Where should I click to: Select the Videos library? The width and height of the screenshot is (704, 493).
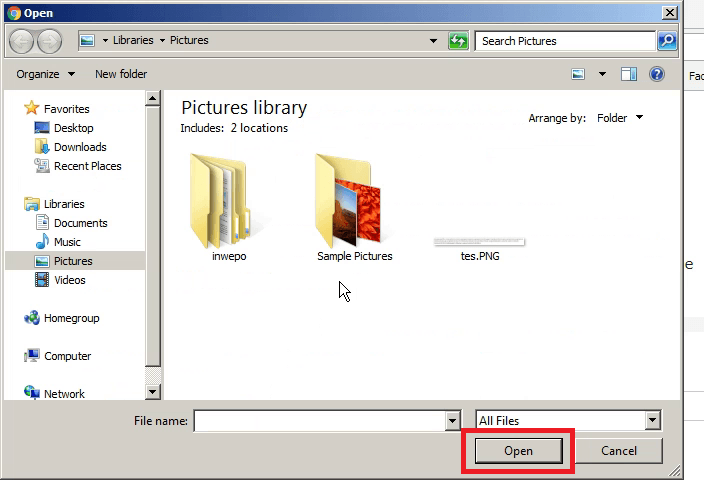(x=70, y=280)
